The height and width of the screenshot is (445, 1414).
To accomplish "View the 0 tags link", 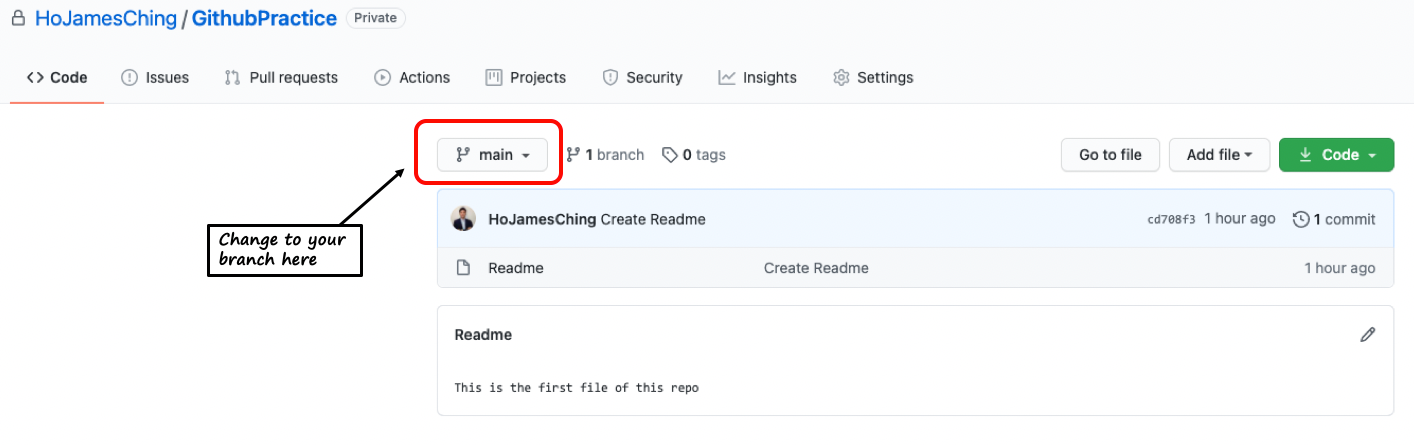I will 694,155.
